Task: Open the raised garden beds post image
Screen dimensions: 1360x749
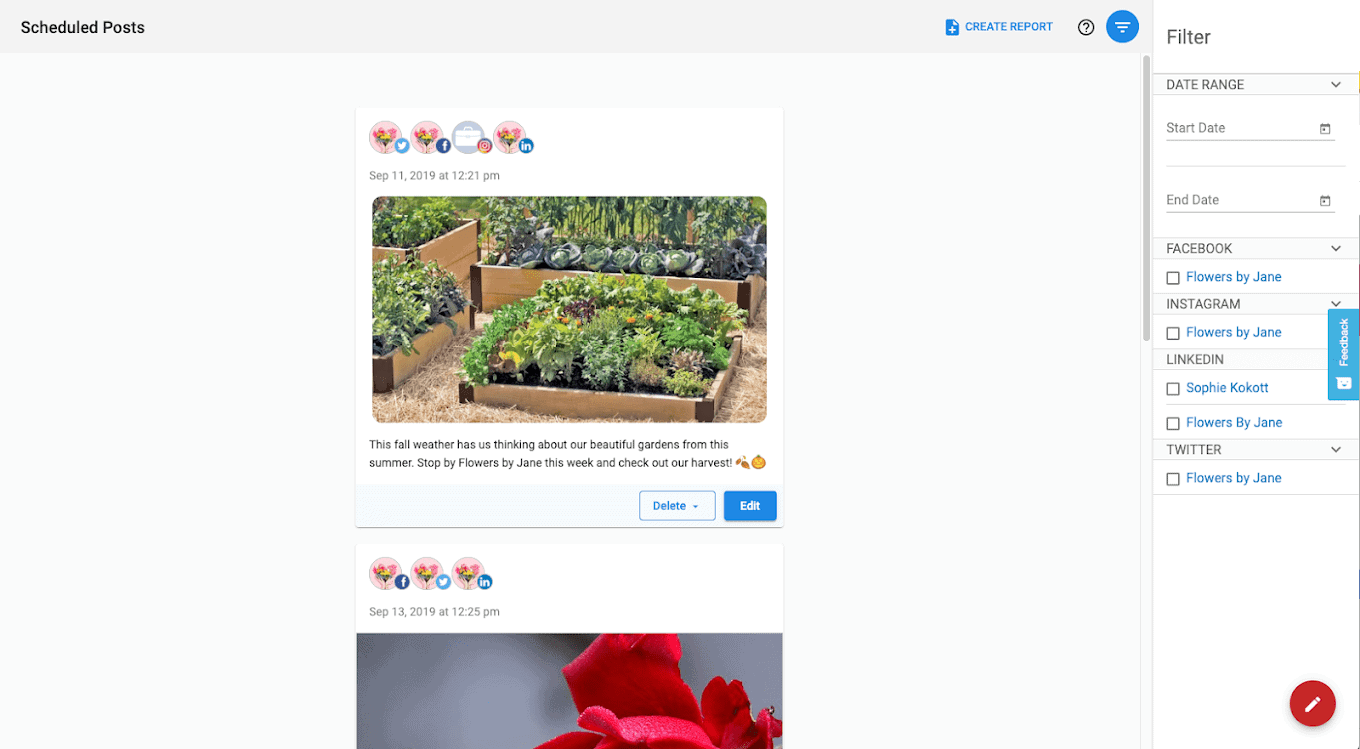Action: click(569, 309)
